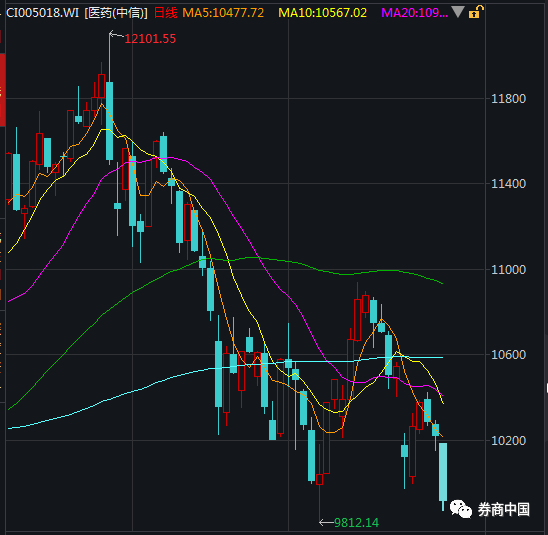Click the 医药(中信) index name
This screenshot has height=535, width=548.
116,13
